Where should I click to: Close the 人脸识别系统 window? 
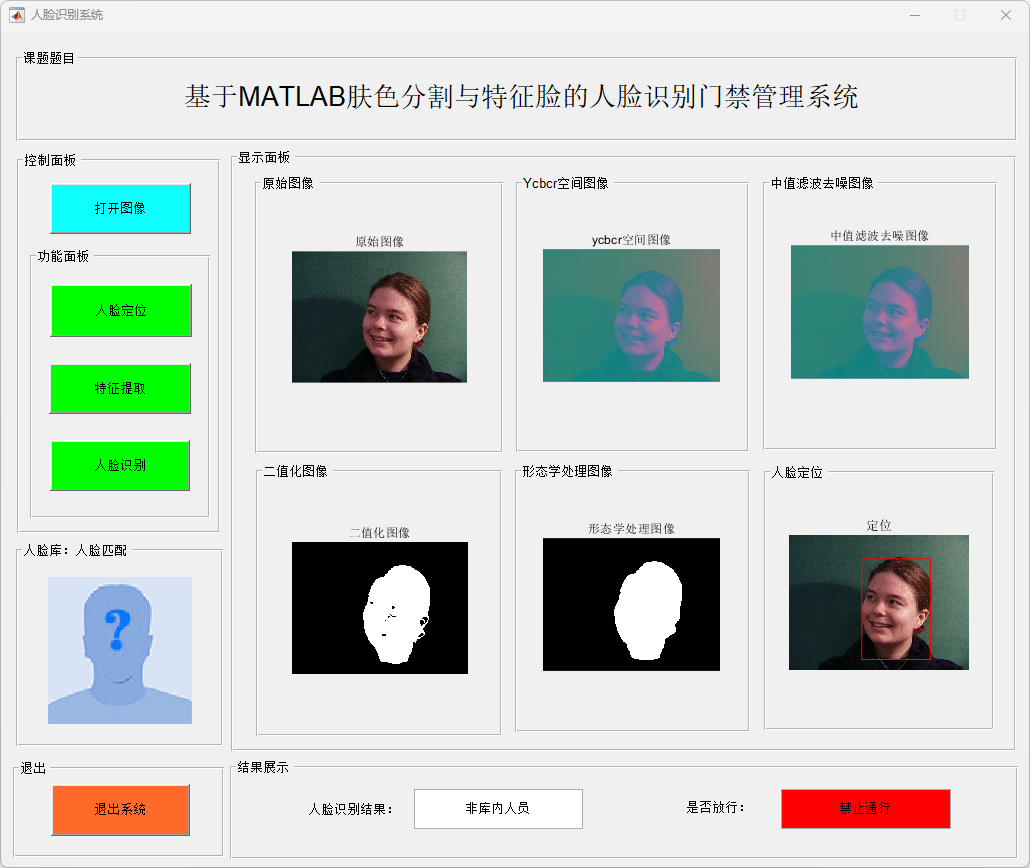[1006, 15]
